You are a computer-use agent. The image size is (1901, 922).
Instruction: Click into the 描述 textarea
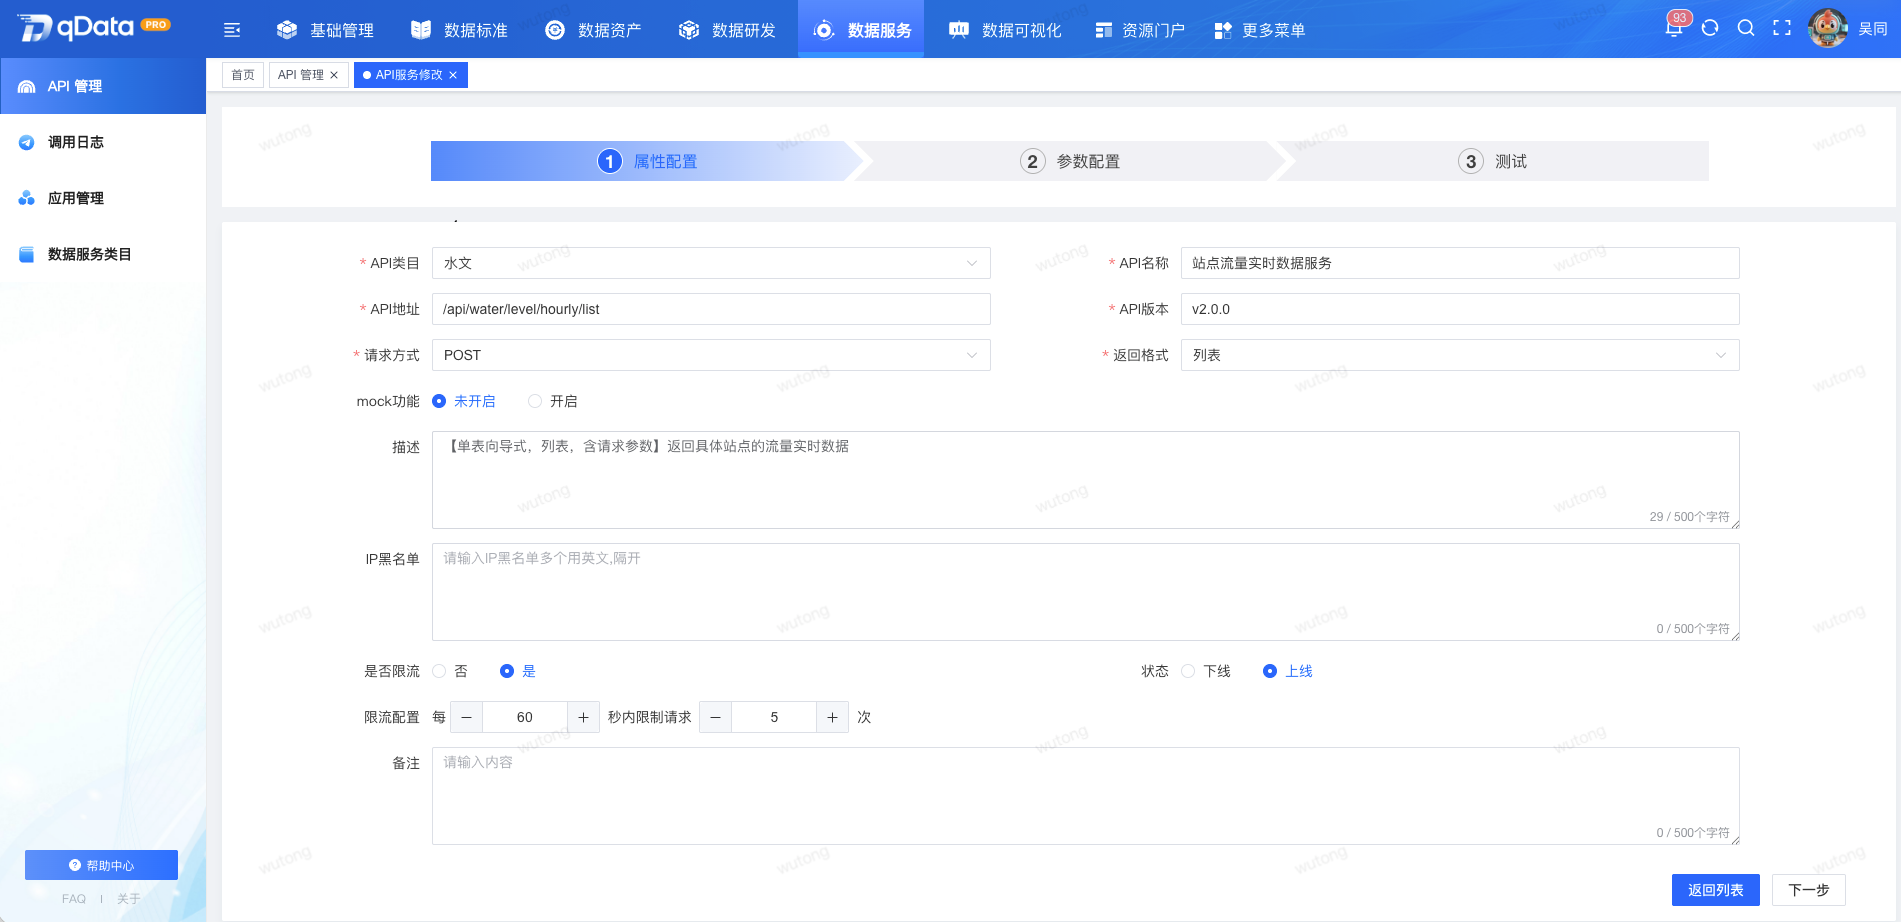point(1086,480)
